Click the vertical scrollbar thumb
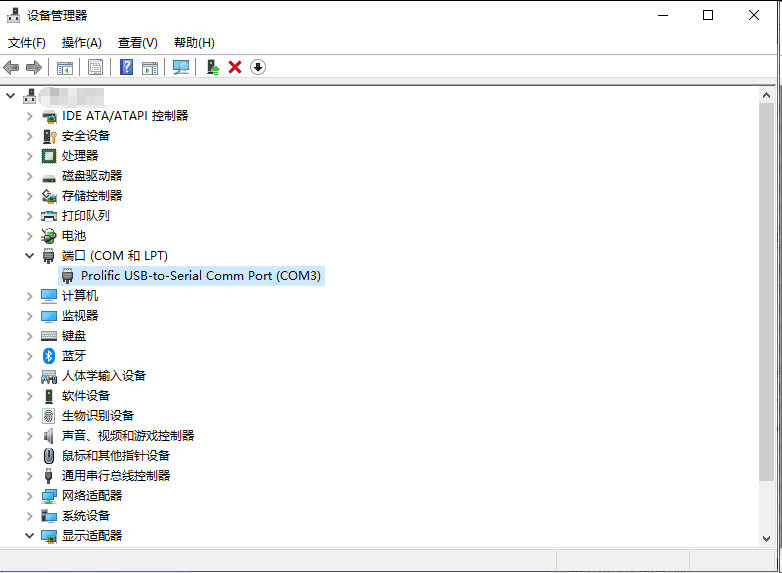Screen dimensions: 782x573 pos(767,292)
